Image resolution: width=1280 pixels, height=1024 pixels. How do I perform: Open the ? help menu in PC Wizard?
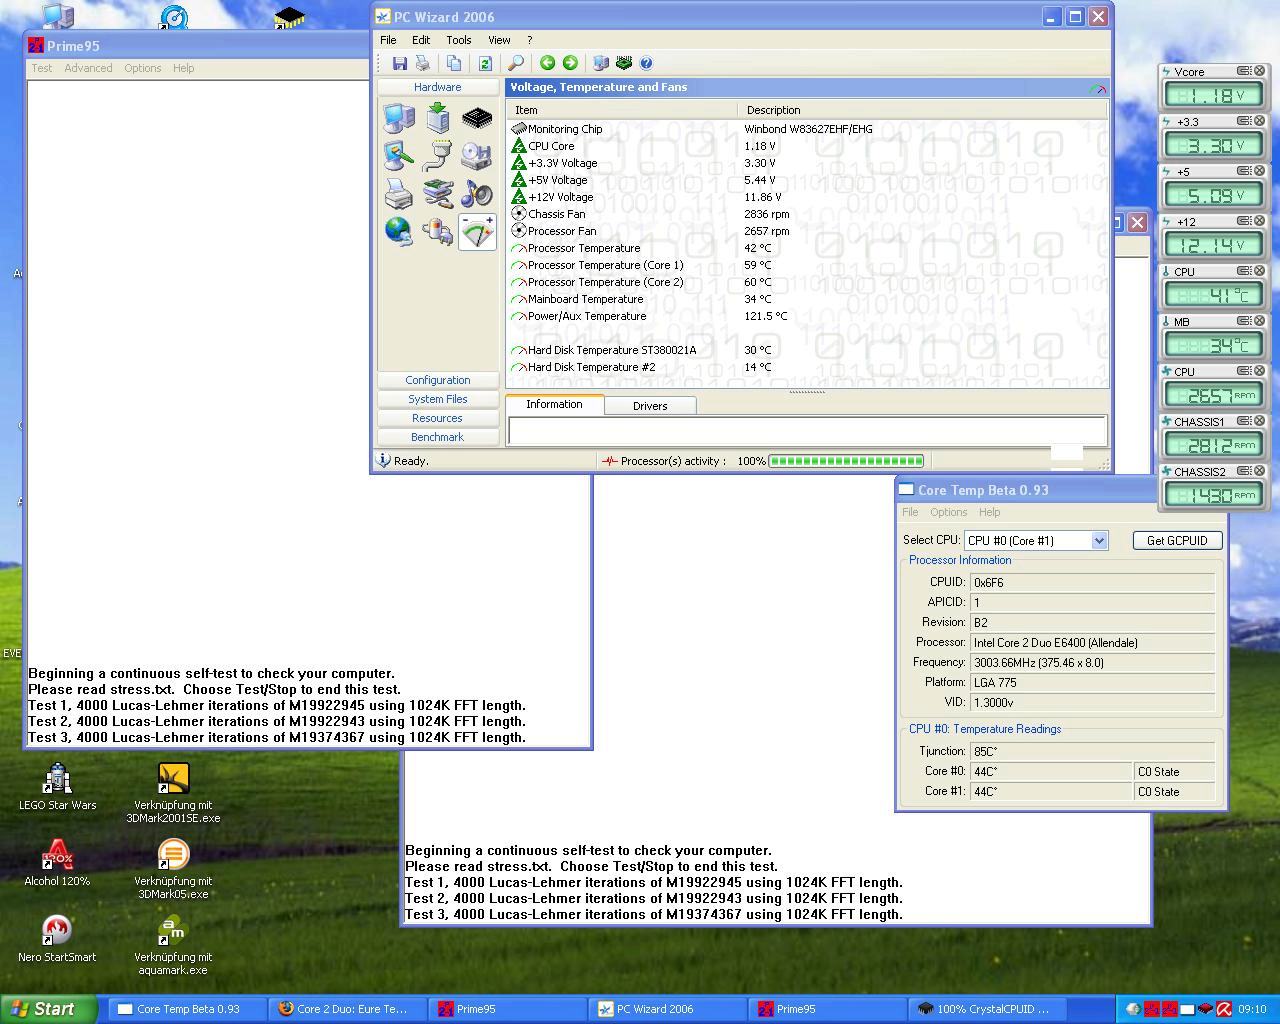(x=529, y=40)
